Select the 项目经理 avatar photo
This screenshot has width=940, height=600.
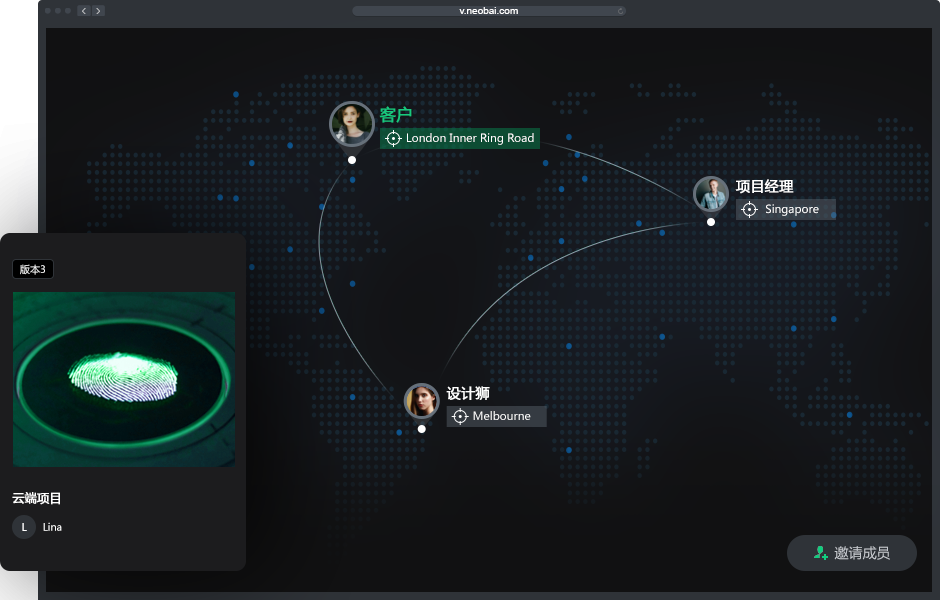tap(711, 194)
